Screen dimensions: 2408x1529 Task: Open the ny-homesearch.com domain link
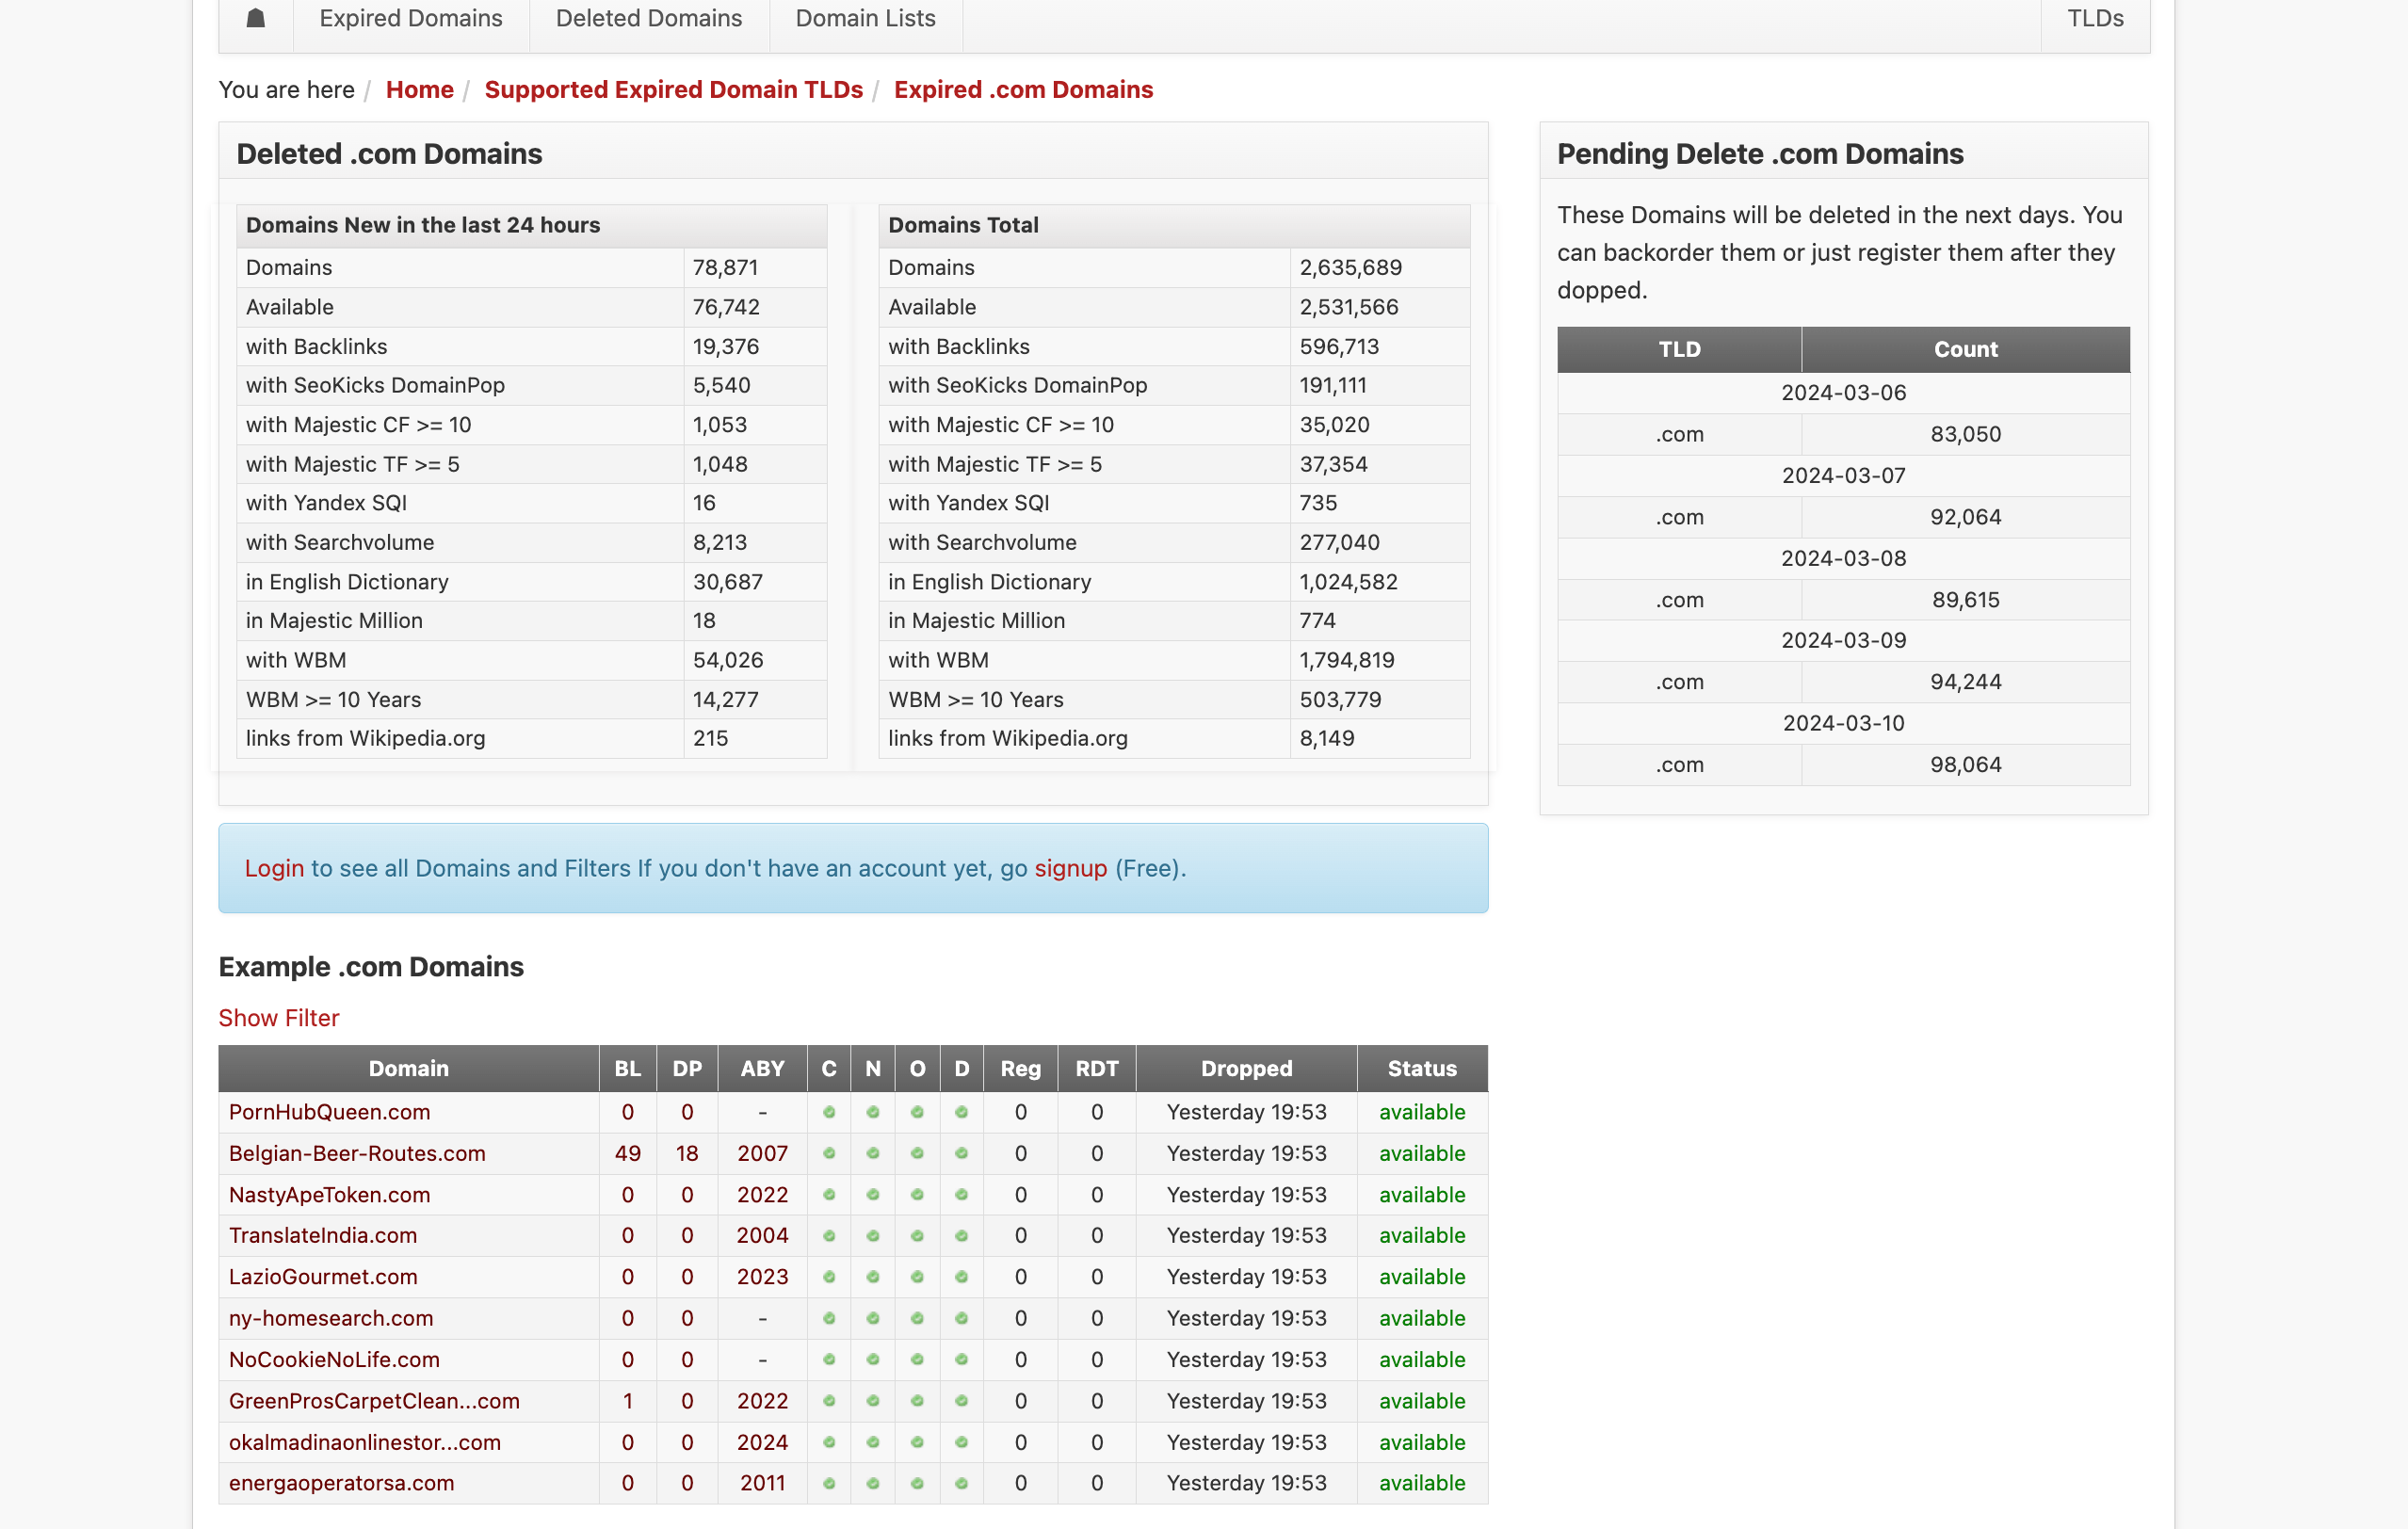tap(331, 1318)
